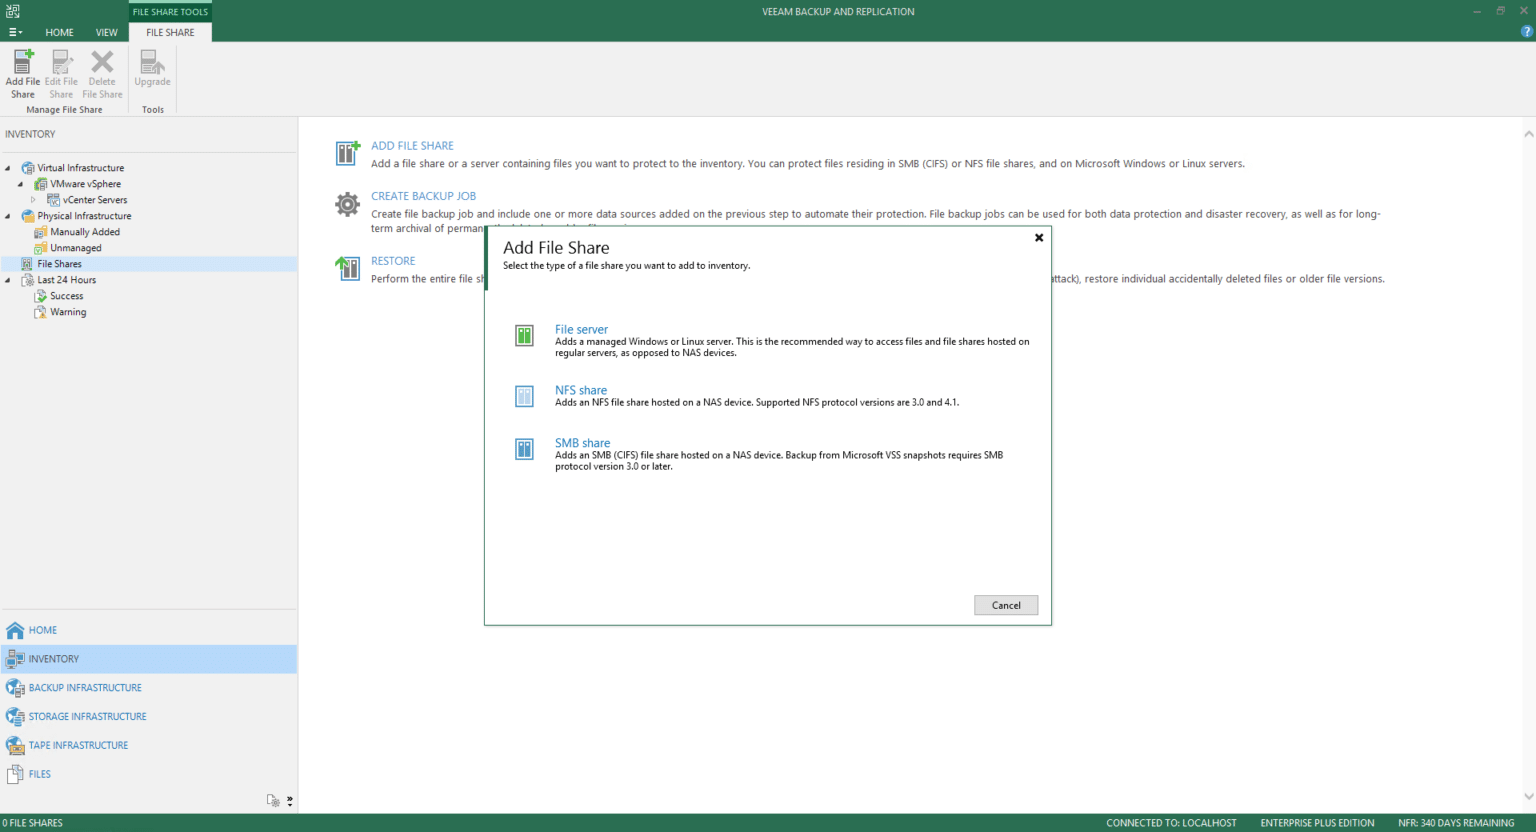Collapse the Virtual Infrastructure tree node
The height and width of the screenshot is (832, 1536).
pos(8,168)
